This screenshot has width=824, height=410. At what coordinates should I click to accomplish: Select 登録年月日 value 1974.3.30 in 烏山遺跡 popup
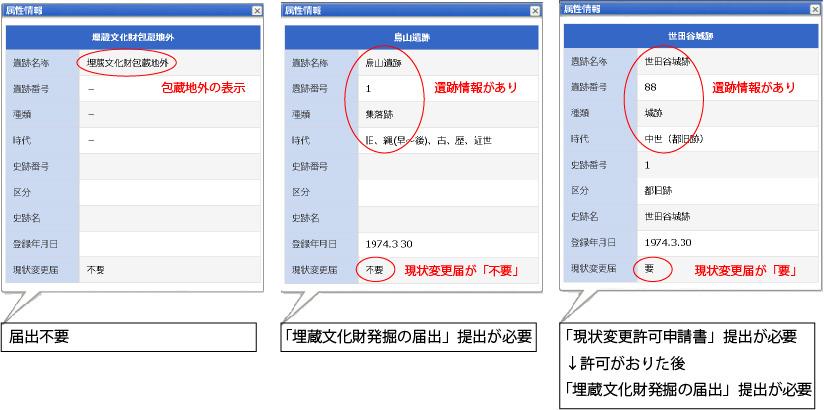388,244
